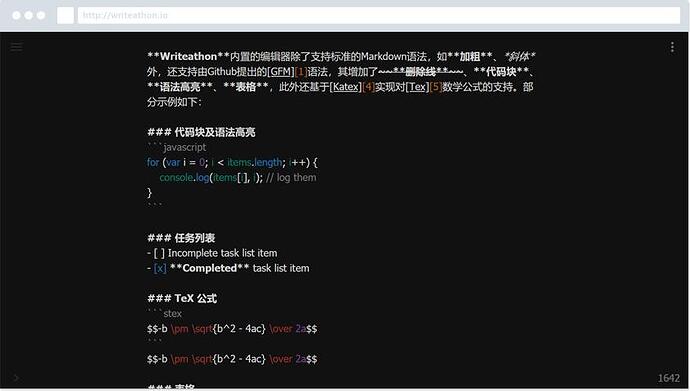The width and height of the screenshot is (690, 391).
Task: Click the 'javascript' code fence language label
Action: tap(184, 147)
